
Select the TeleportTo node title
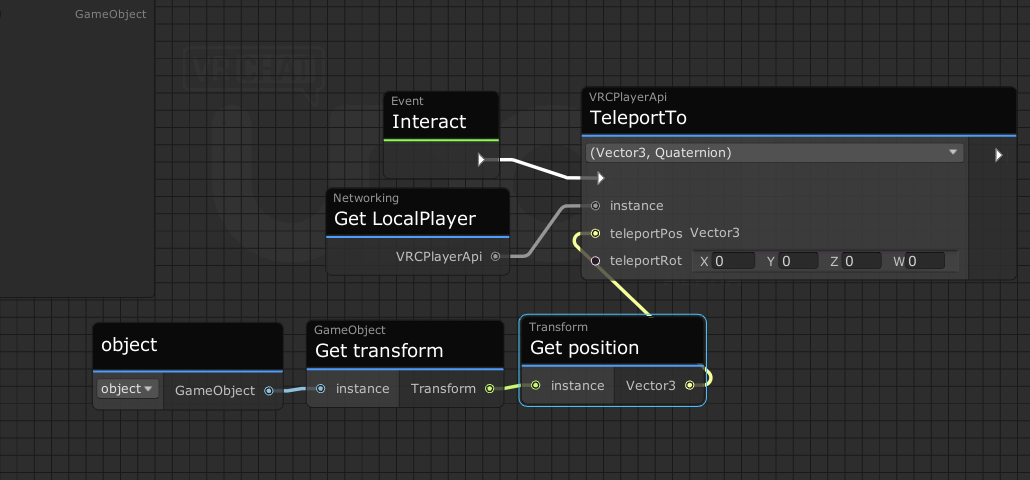pyautogui.click(x=638, y=118)
